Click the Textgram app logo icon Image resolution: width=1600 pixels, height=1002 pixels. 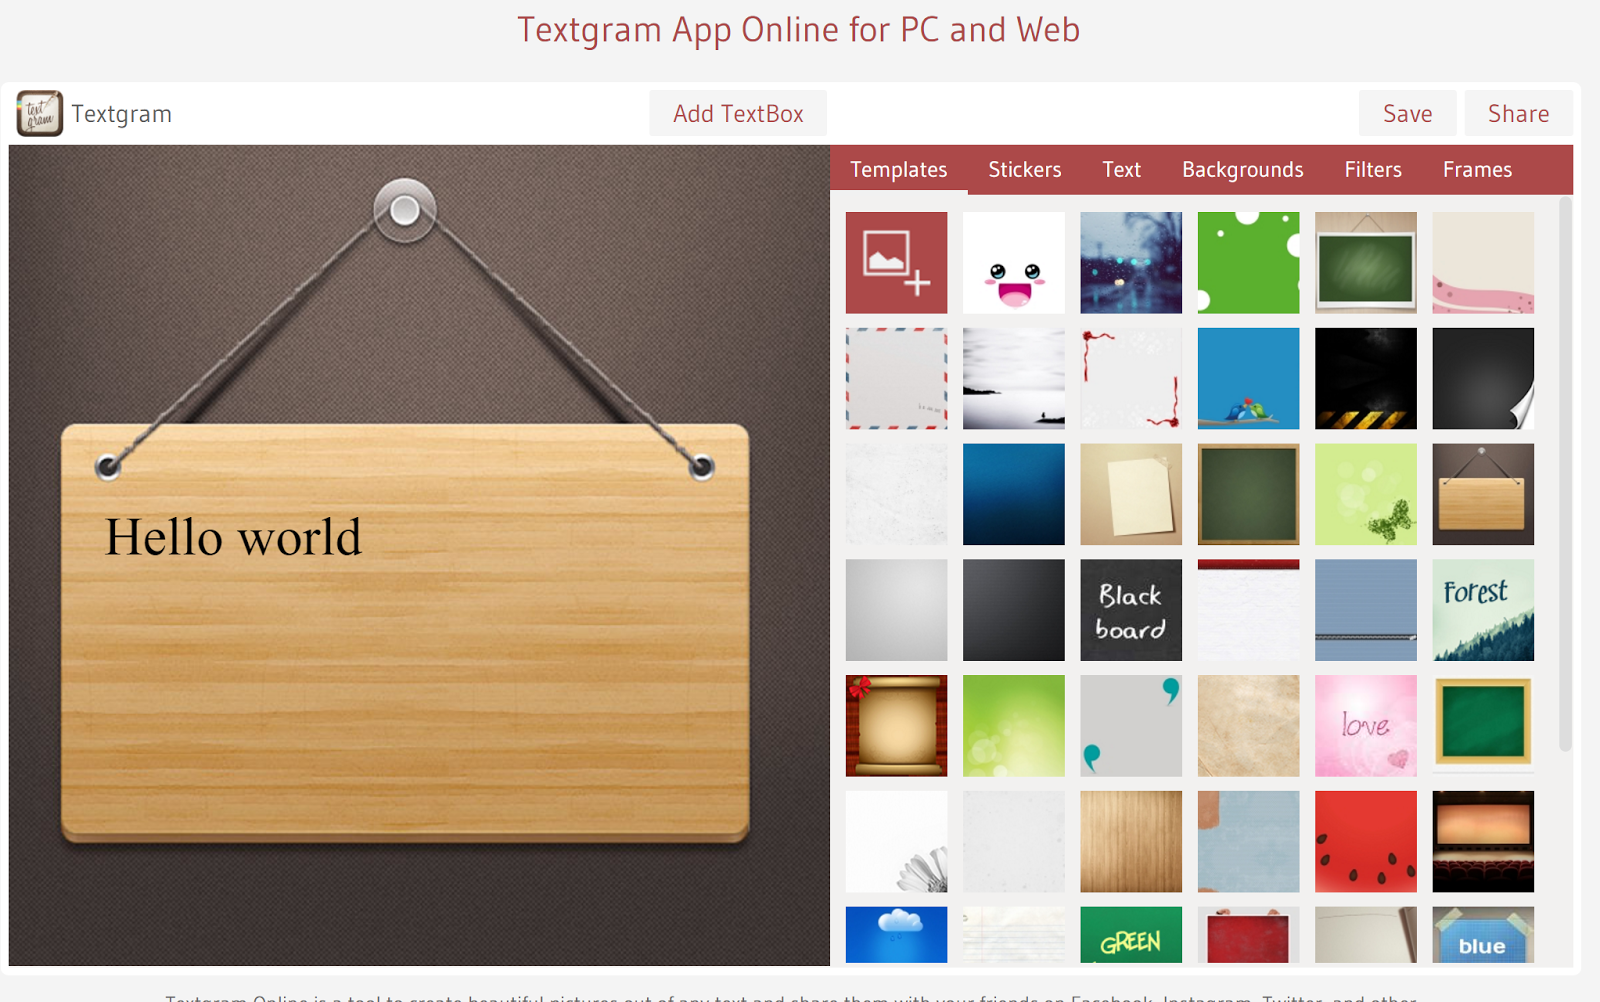tap(38, 112)
